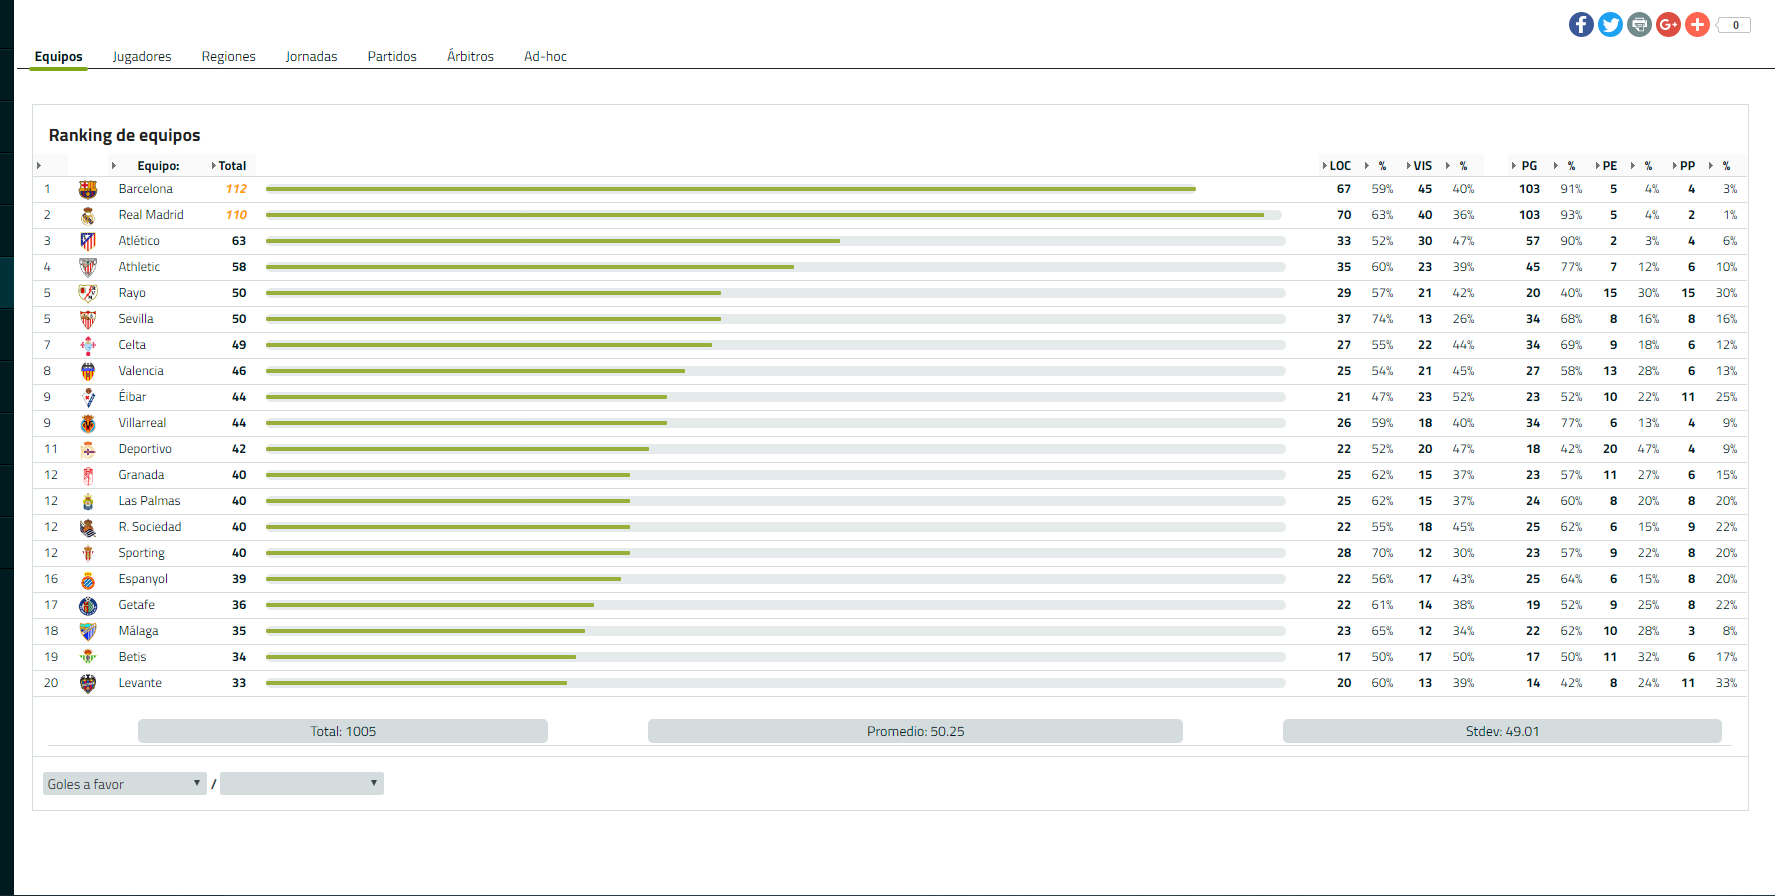Click the Levante team crest
1775x896 pixels.
pyautogui.click(x=88, y=683)
